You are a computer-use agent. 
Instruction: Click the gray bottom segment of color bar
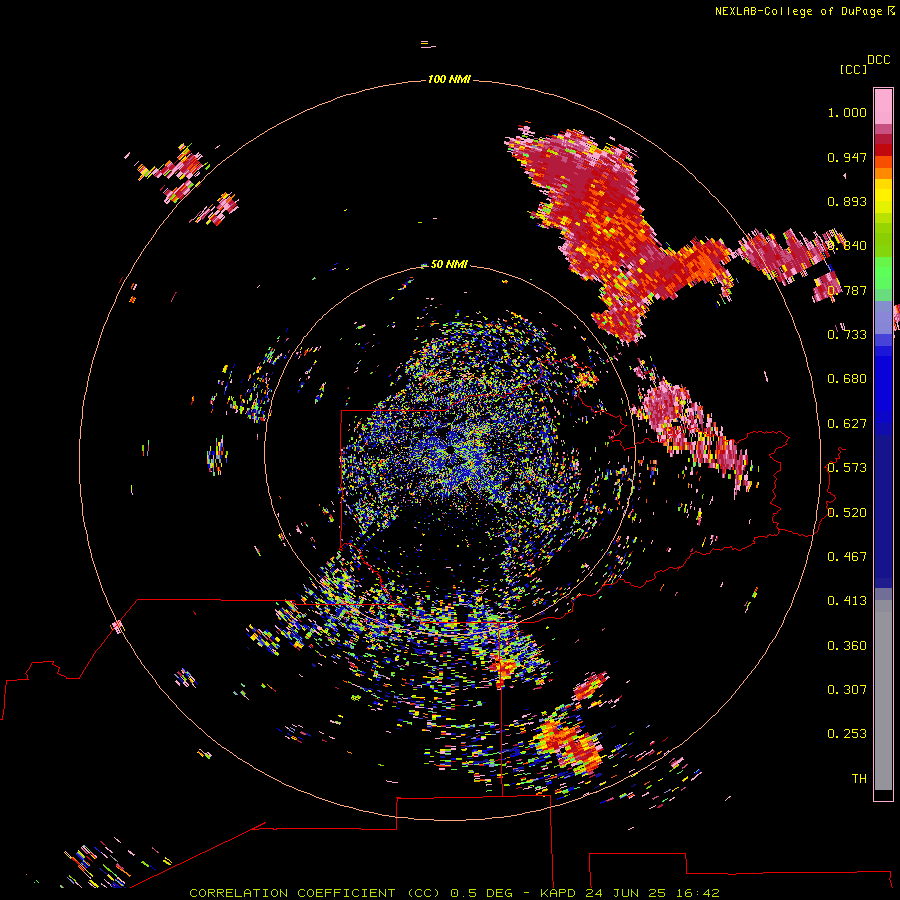tap(883, 695)
